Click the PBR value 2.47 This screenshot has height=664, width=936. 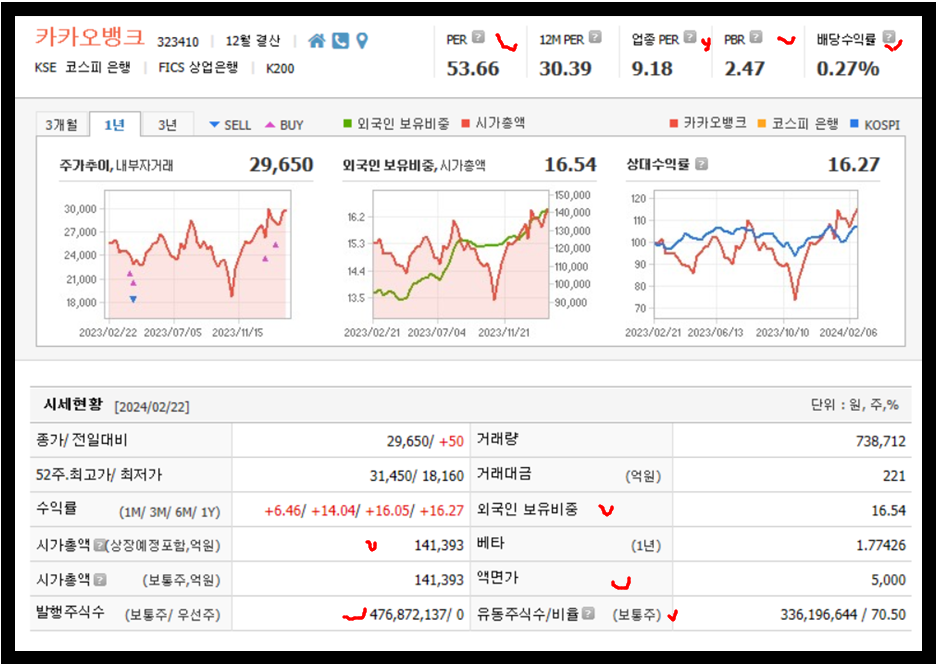[x=744, y=69]
